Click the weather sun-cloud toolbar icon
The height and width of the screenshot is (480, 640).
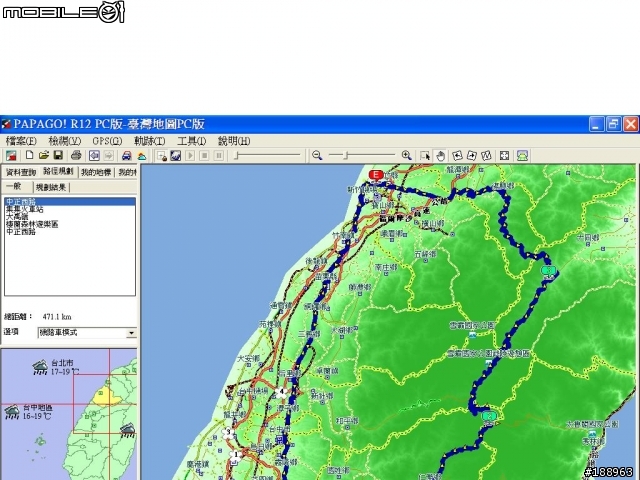tap(142, 156)
